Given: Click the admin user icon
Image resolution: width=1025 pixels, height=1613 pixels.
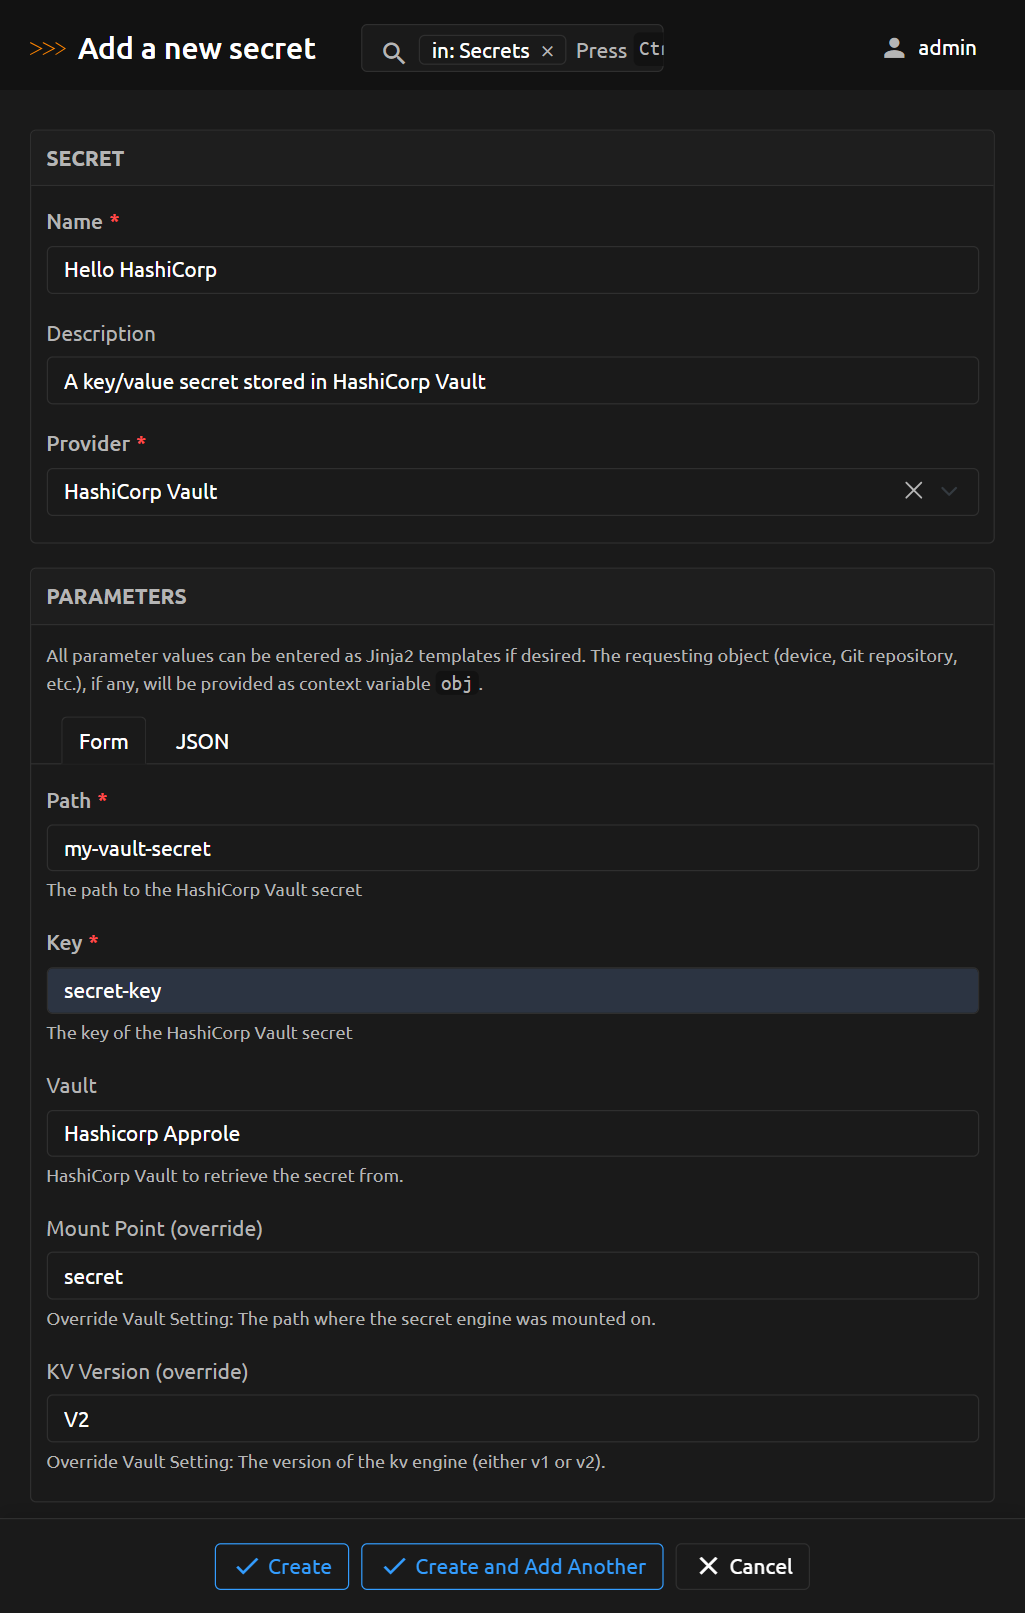Looking at the screenshot, I should tap(894, 48).
